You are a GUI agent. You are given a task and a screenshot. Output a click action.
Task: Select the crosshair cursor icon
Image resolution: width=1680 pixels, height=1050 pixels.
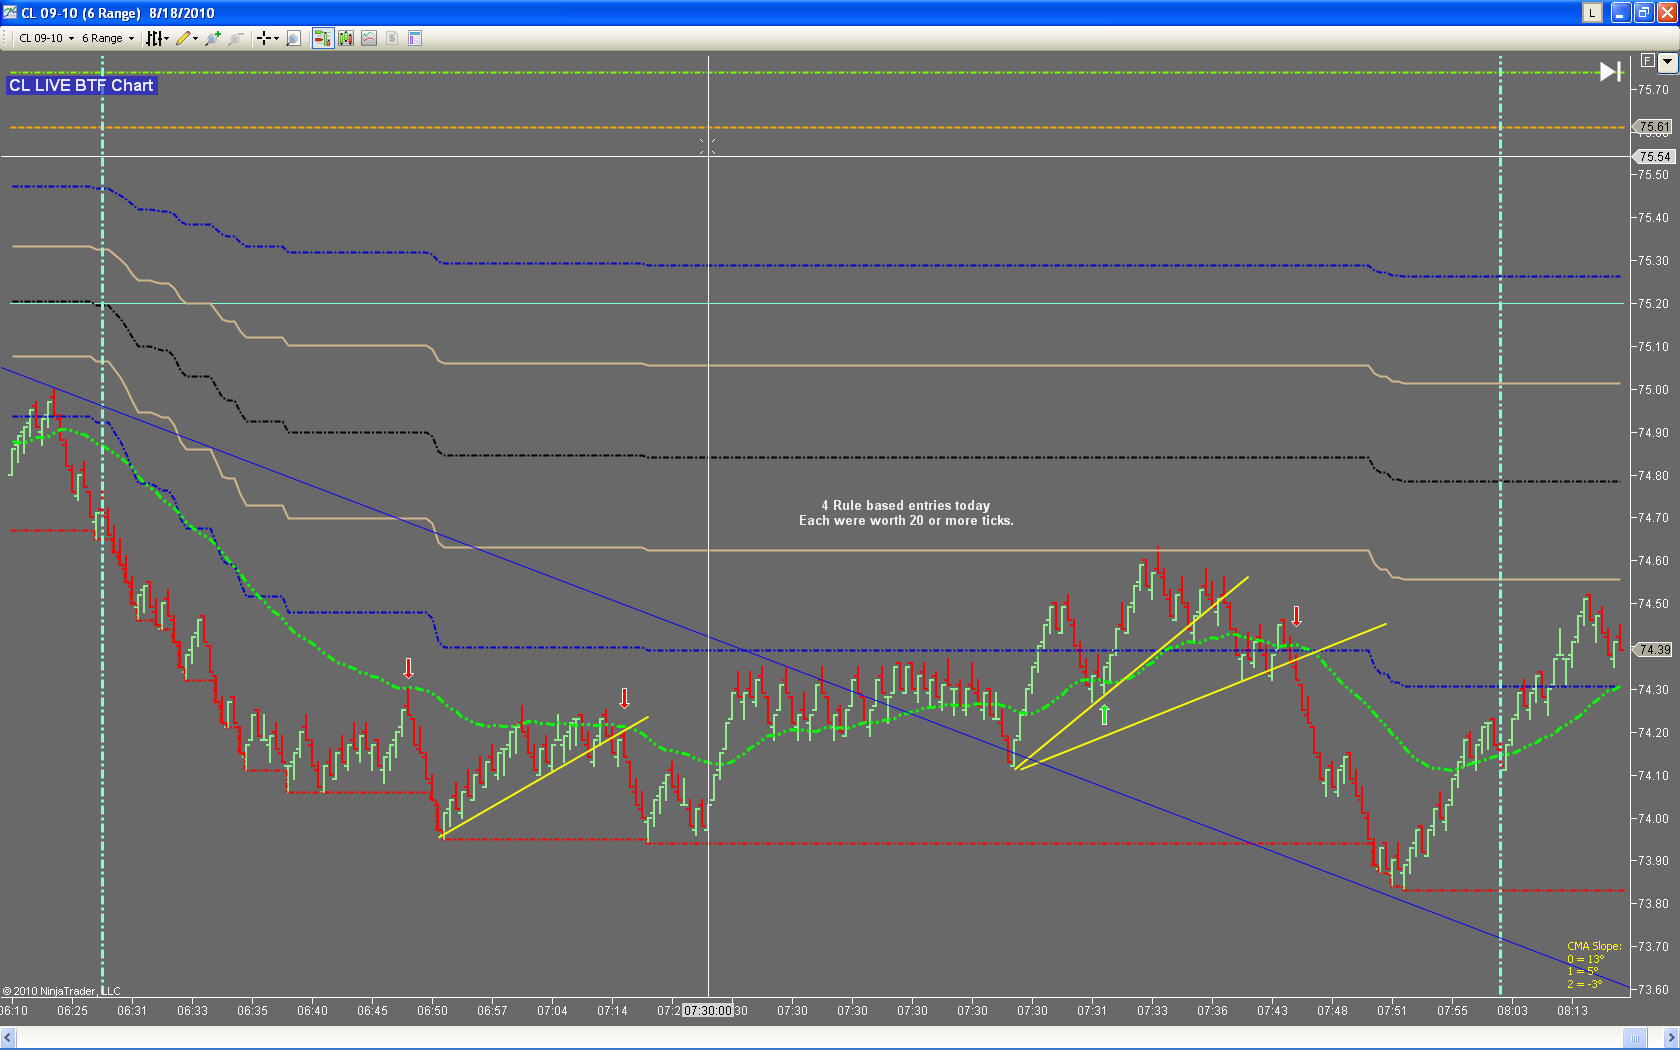[x=264, y=38]
